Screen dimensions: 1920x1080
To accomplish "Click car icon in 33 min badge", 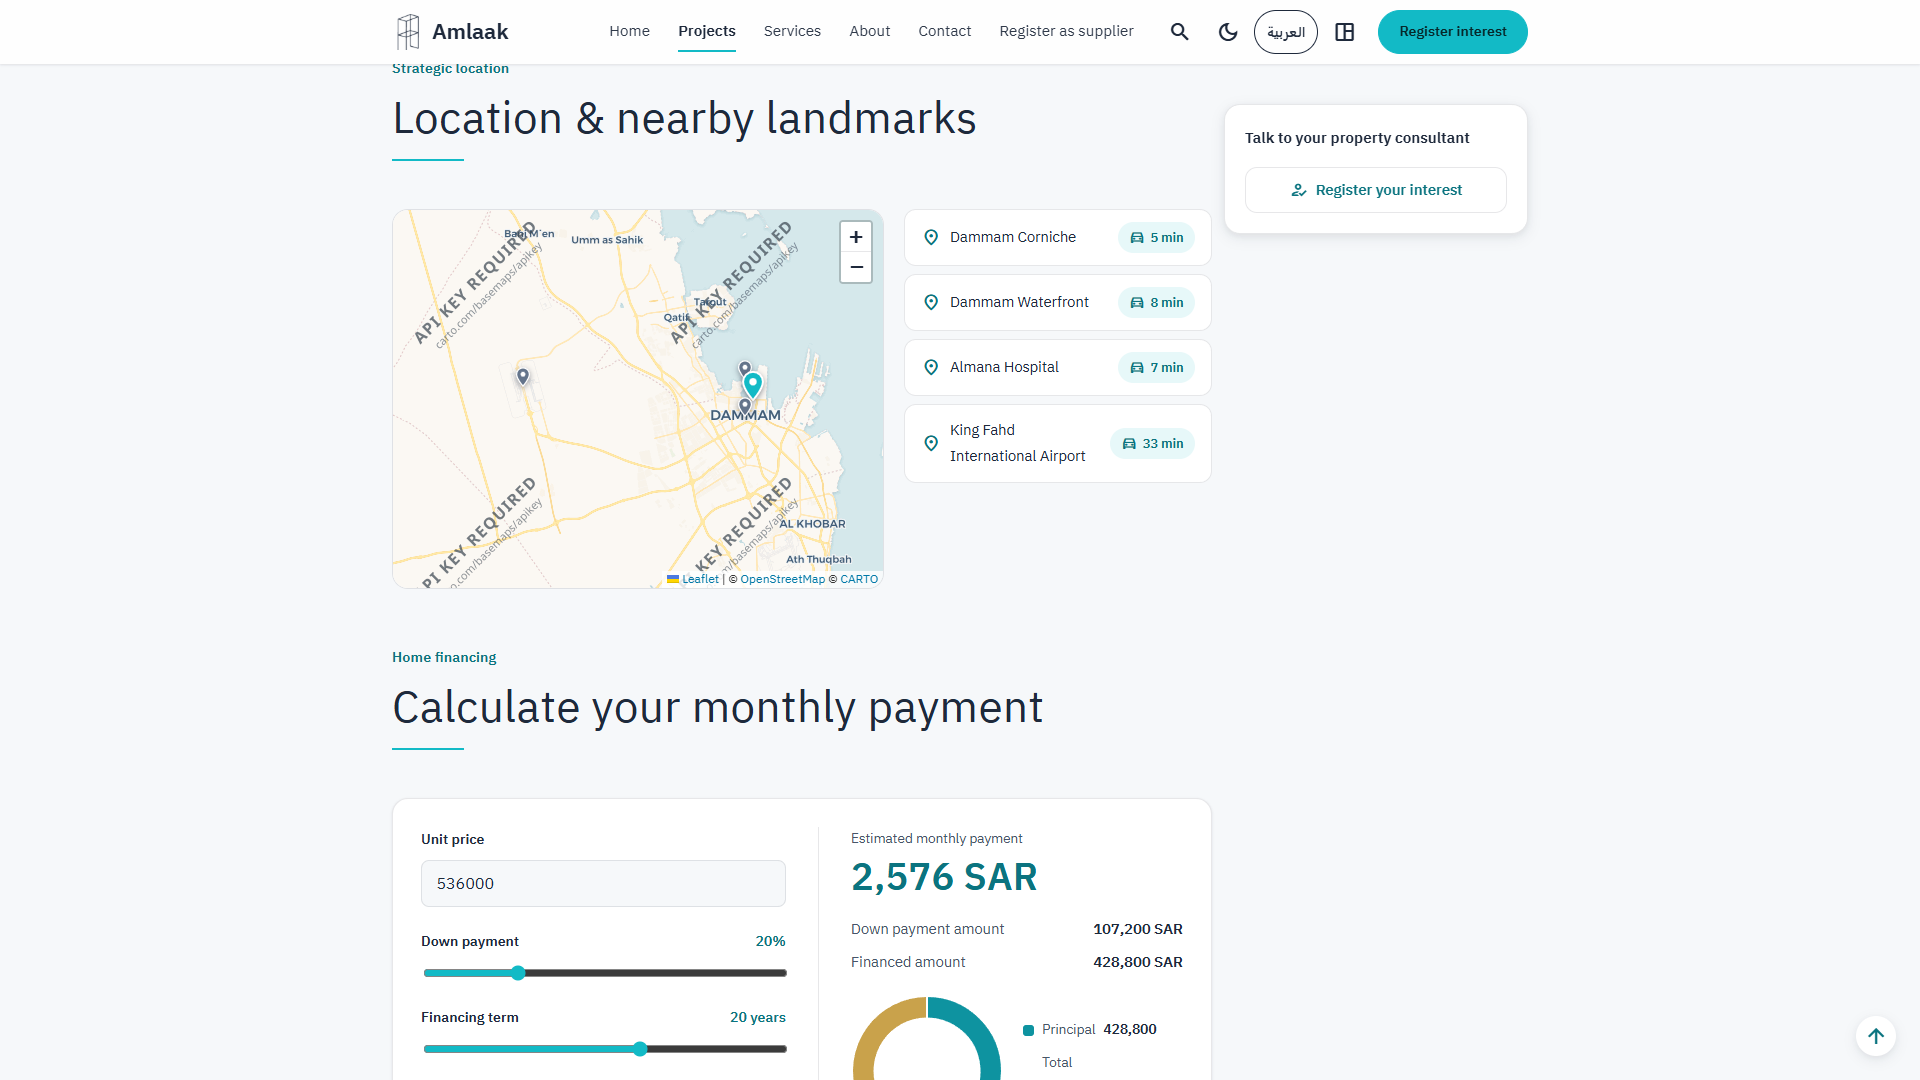I will (1129, 444).
